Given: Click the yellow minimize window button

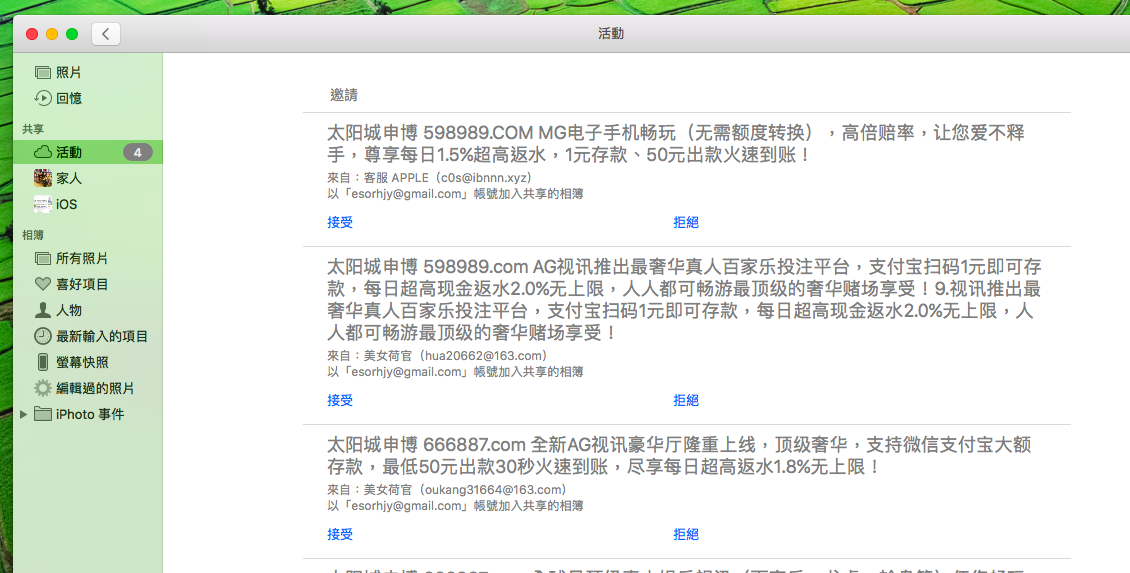Looking at the screenshot, I should [x=52, y=34].
